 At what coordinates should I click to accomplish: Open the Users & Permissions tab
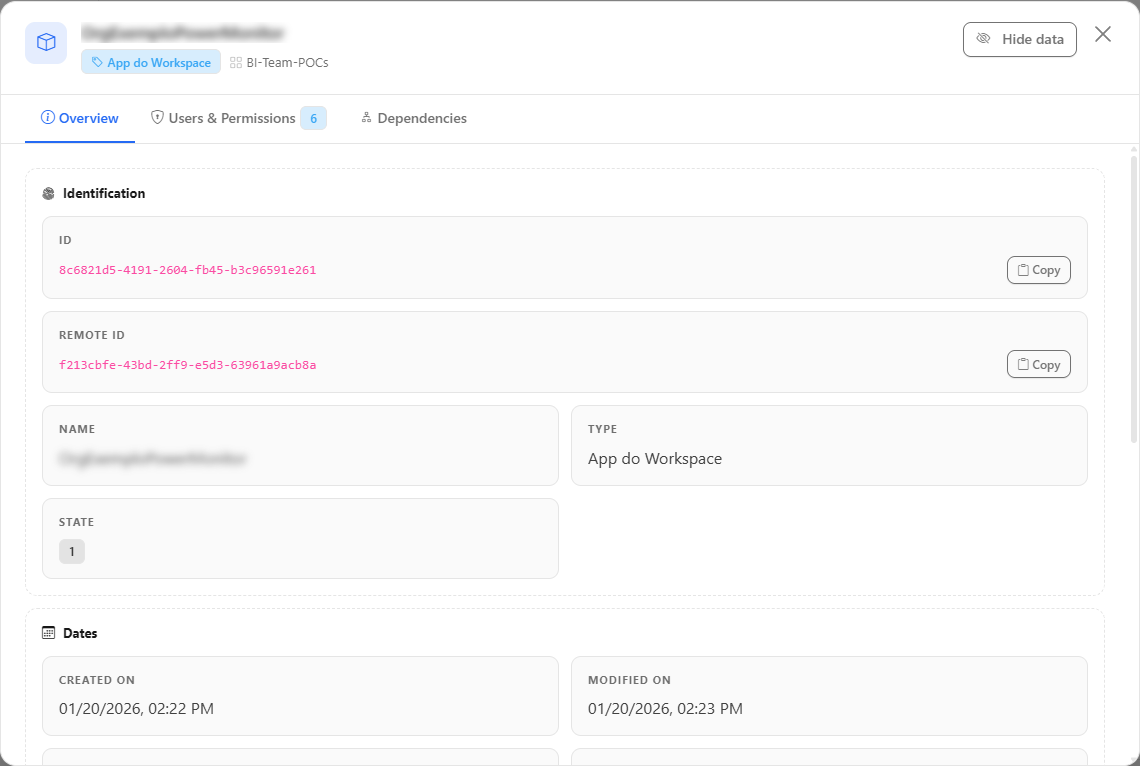pos(238,118)
